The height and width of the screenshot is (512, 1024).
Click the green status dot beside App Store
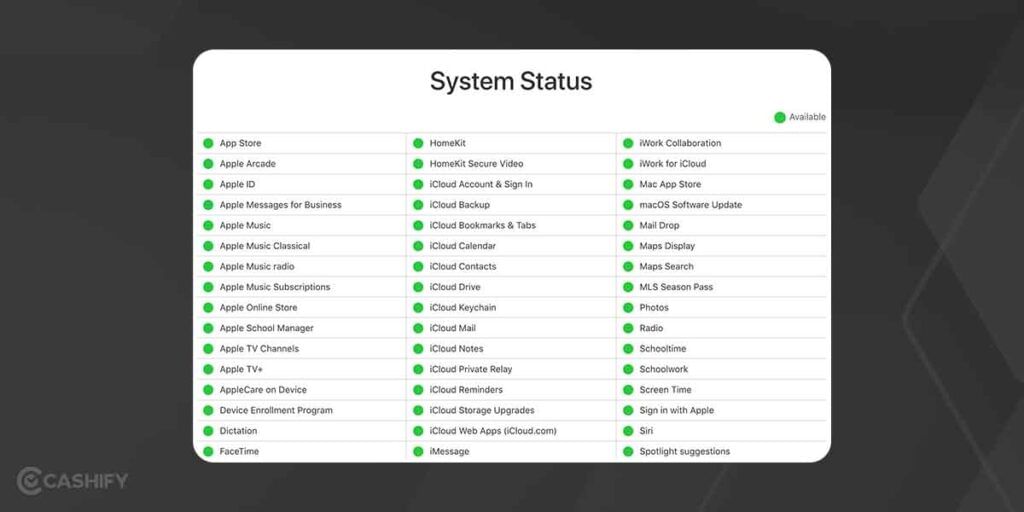pos(208,143)
